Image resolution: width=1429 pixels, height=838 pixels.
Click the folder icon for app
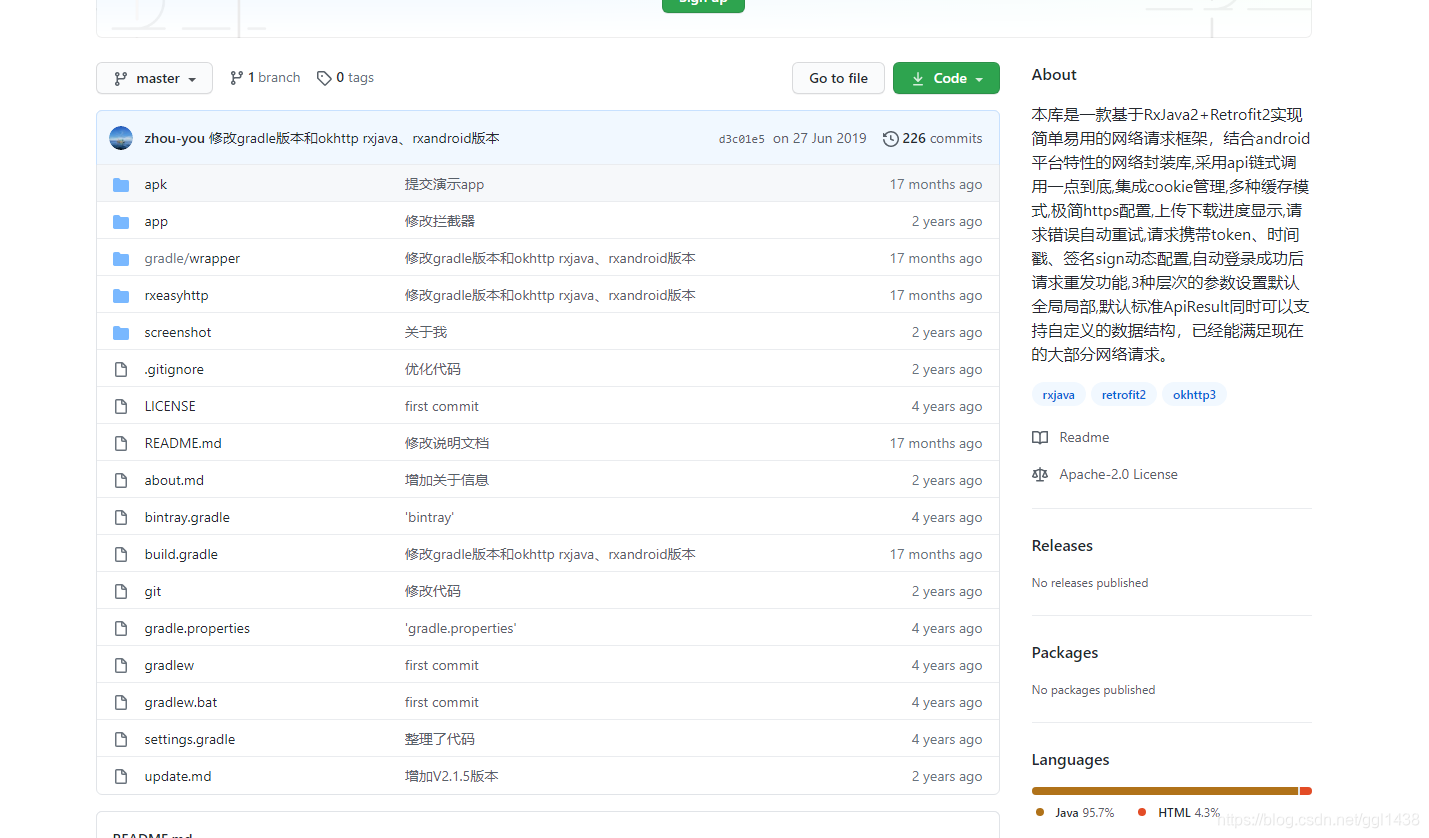point(121,221)
